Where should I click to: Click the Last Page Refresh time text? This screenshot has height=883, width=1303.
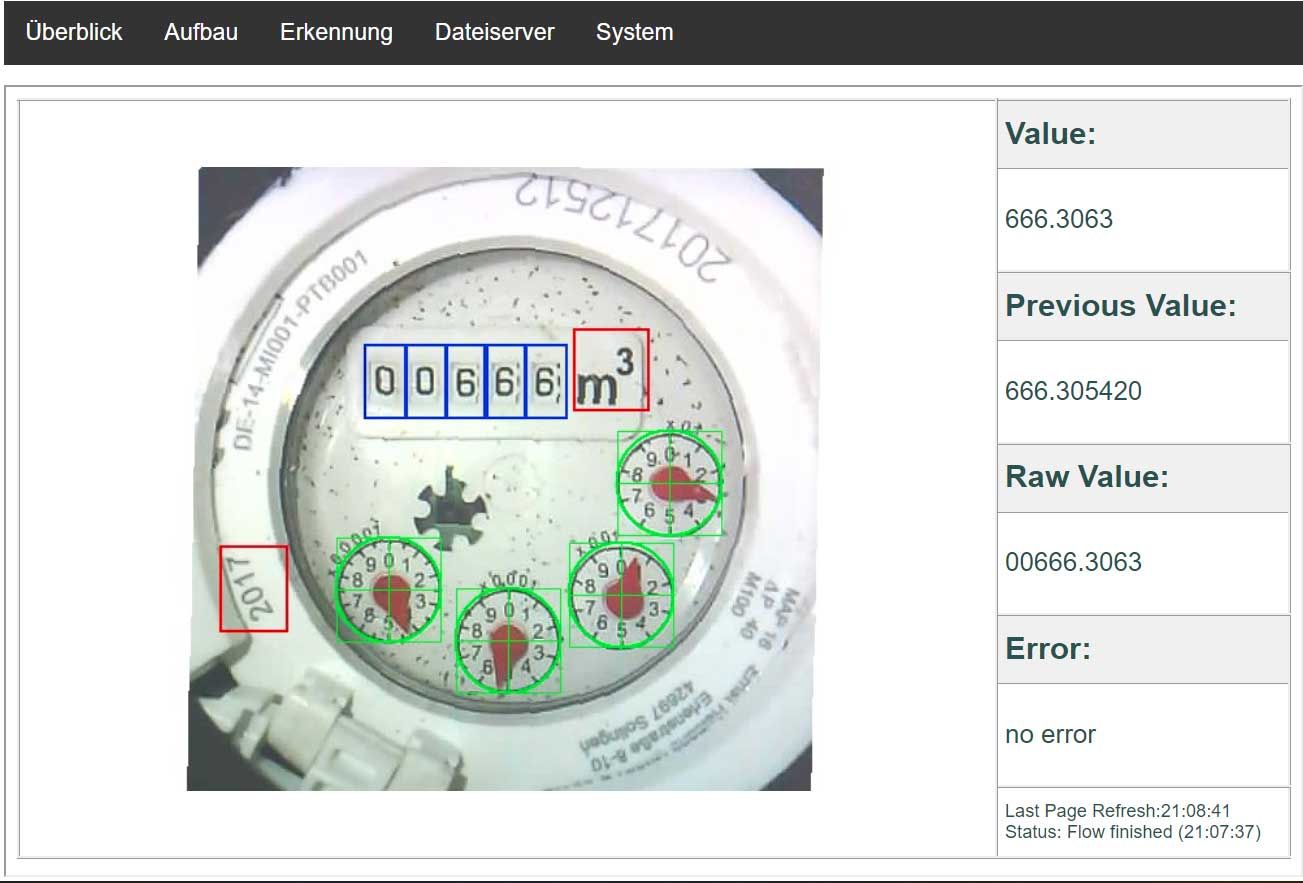[x=1118, y=811]
